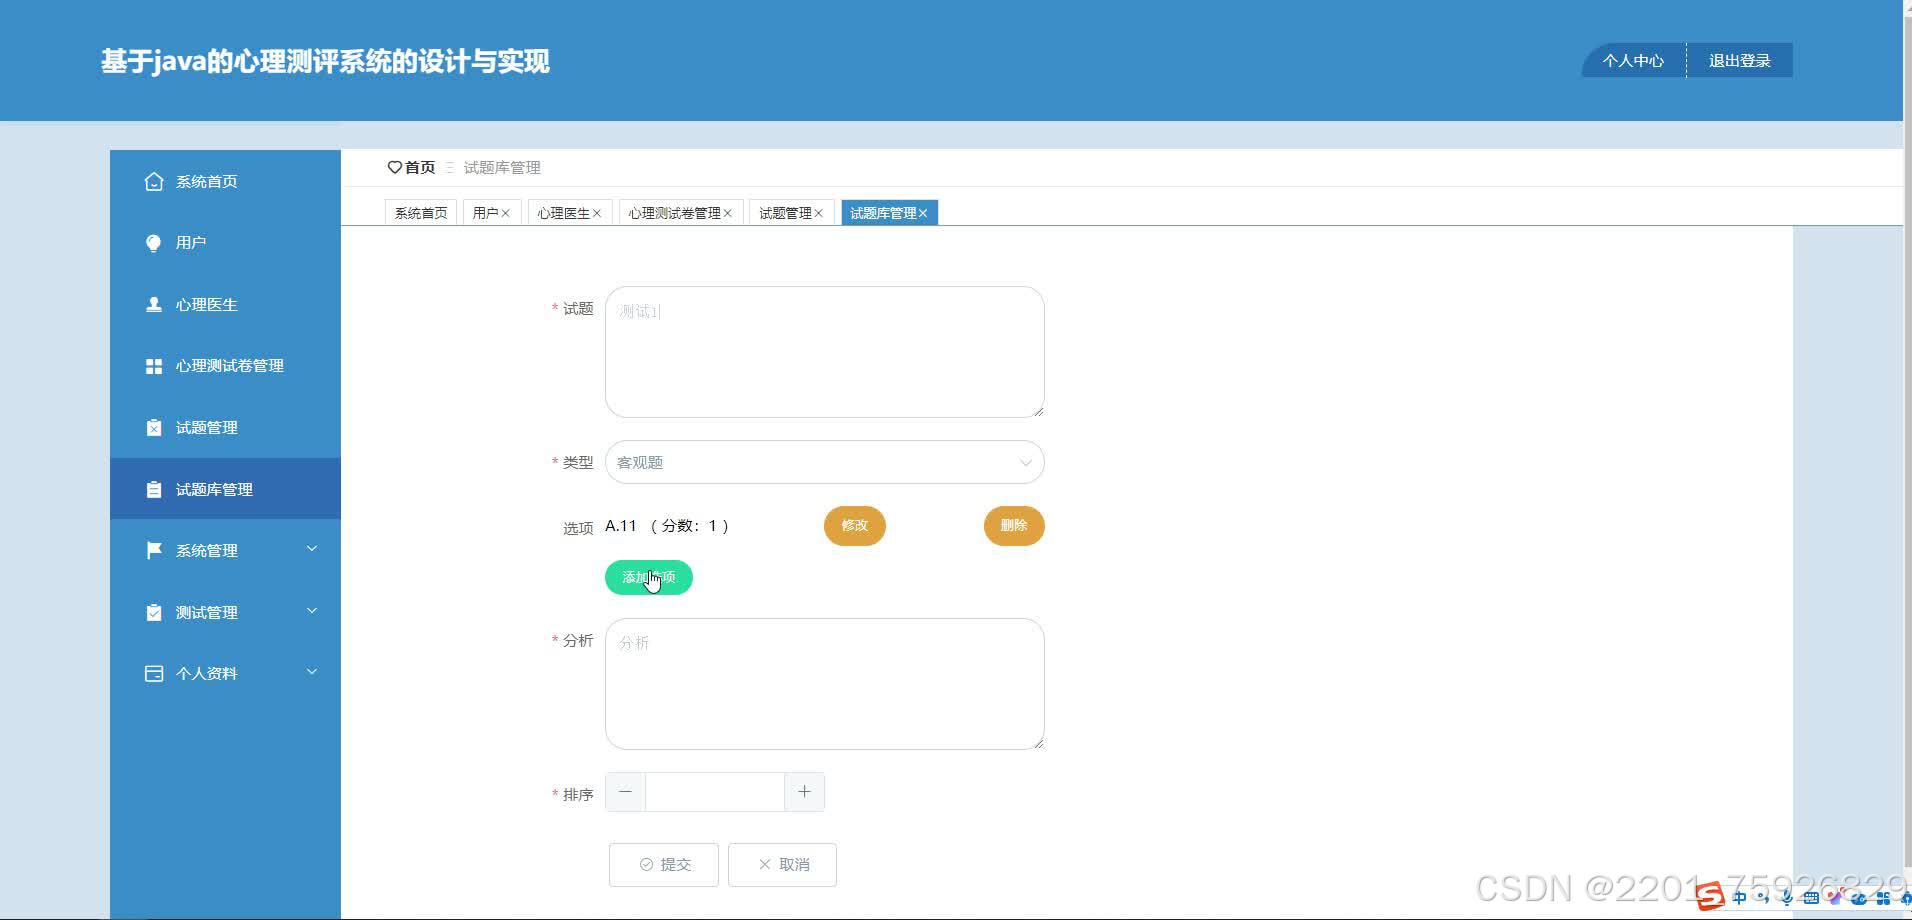Close the 试题库管理 tab with its X

click(923, 213)
